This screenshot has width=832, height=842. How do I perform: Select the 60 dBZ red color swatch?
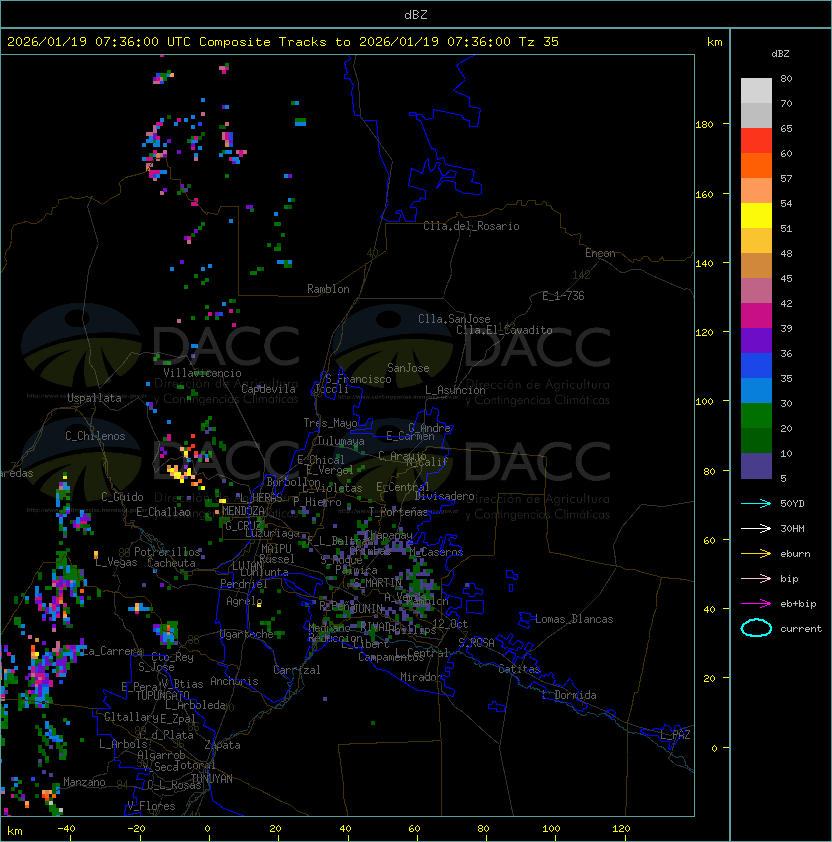pos(756,141)
